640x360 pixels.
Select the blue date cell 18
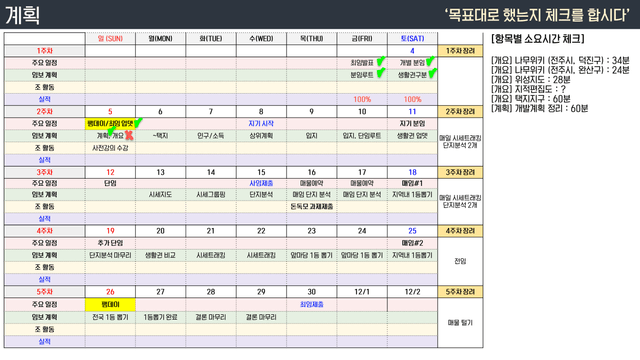tap(412, 172)
